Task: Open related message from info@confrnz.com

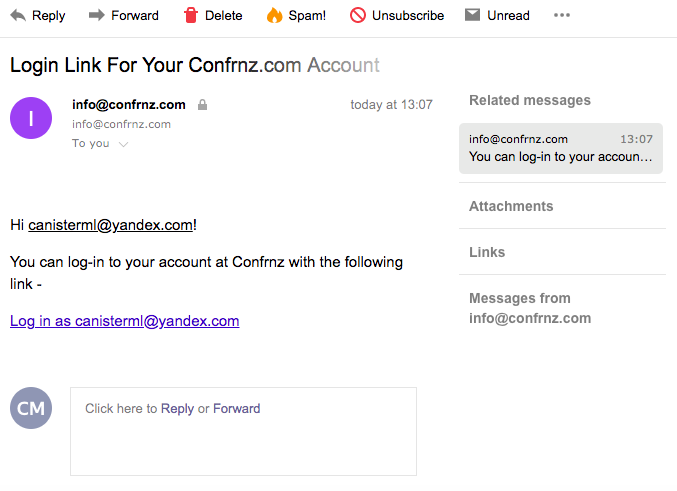Action: pyautogui.click(x=560, y=148)
